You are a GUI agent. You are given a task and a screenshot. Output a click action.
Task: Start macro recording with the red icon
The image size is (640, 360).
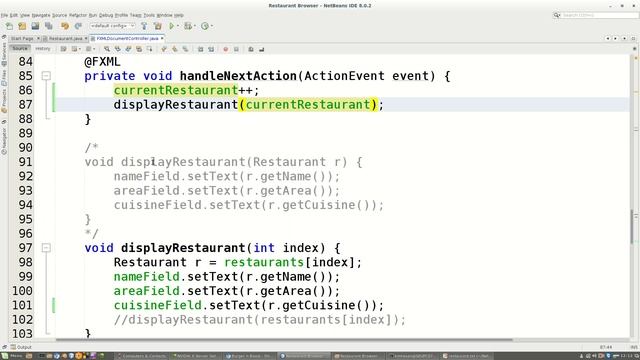point(225,49)
